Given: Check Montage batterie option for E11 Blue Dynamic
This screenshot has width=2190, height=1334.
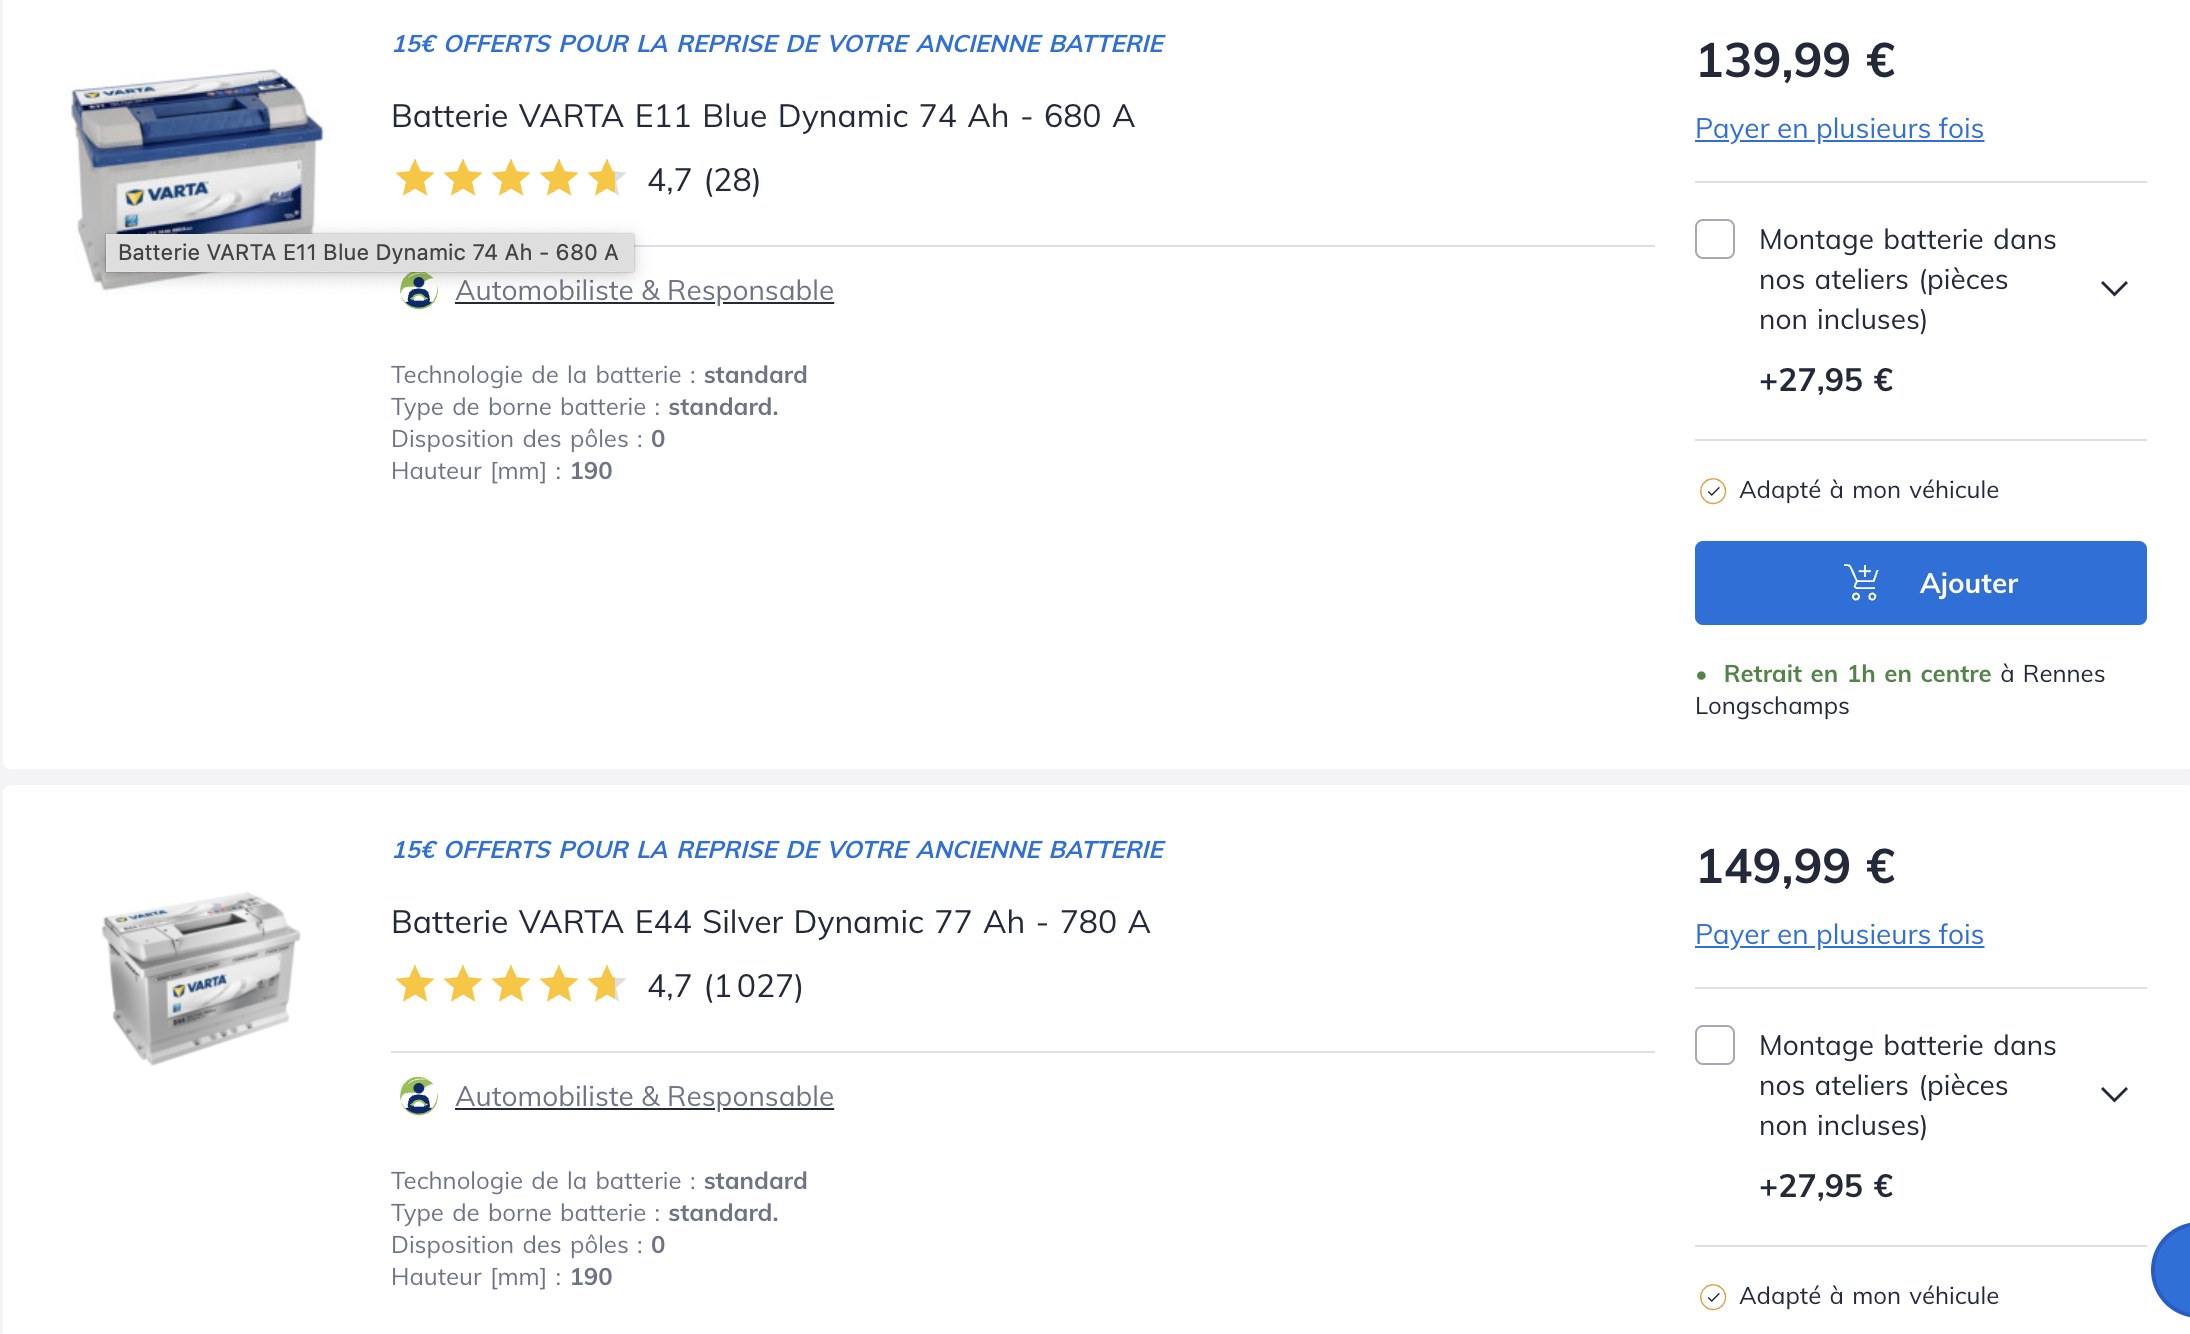Looking at the screenshot, I should (1715, 239).
